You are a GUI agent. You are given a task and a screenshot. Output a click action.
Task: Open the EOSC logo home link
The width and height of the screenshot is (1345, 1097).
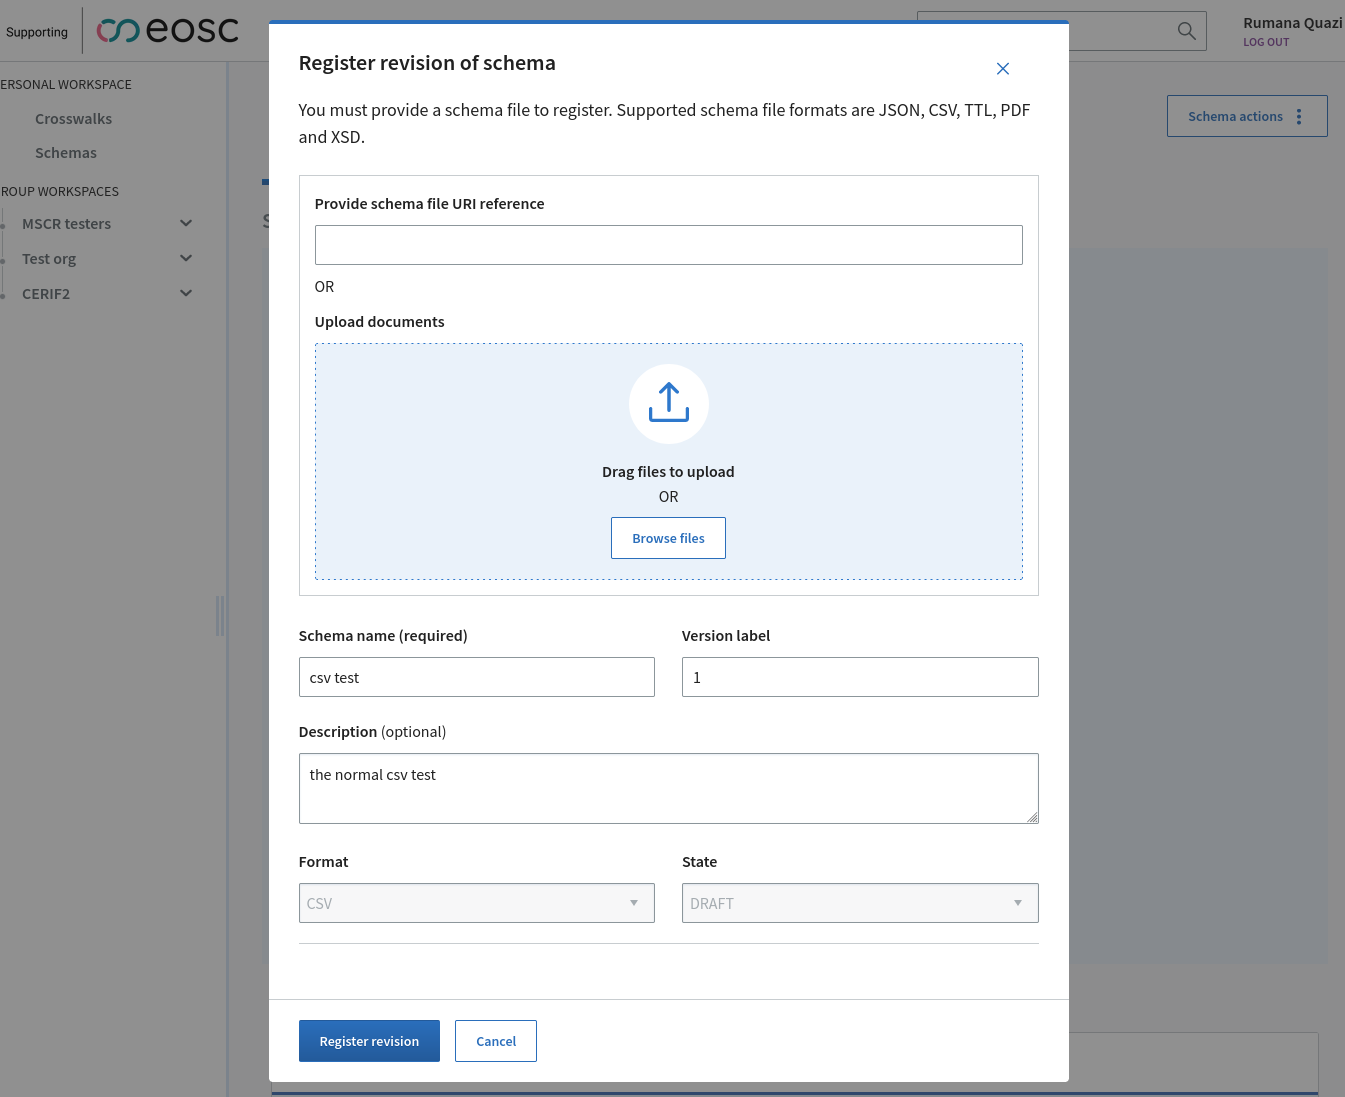click(x=167, y=31)
